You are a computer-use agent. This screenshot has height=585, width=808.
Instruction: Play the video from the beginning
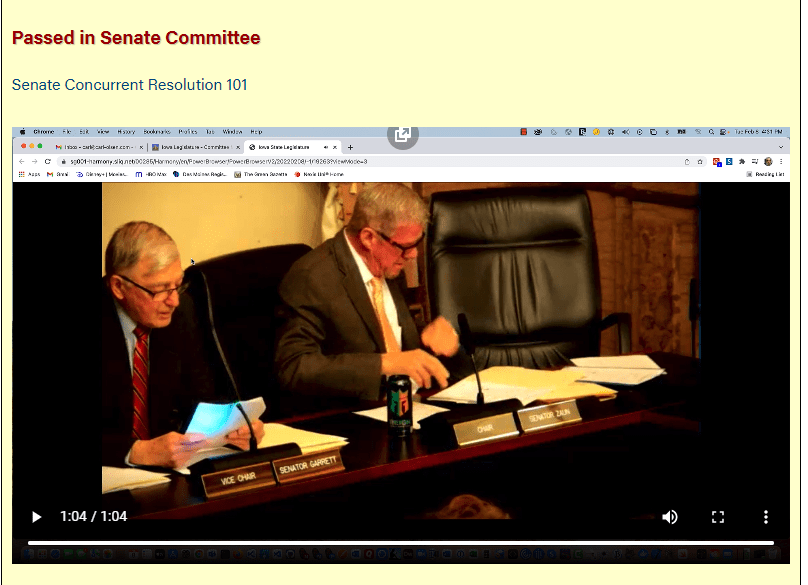[37, 517]
